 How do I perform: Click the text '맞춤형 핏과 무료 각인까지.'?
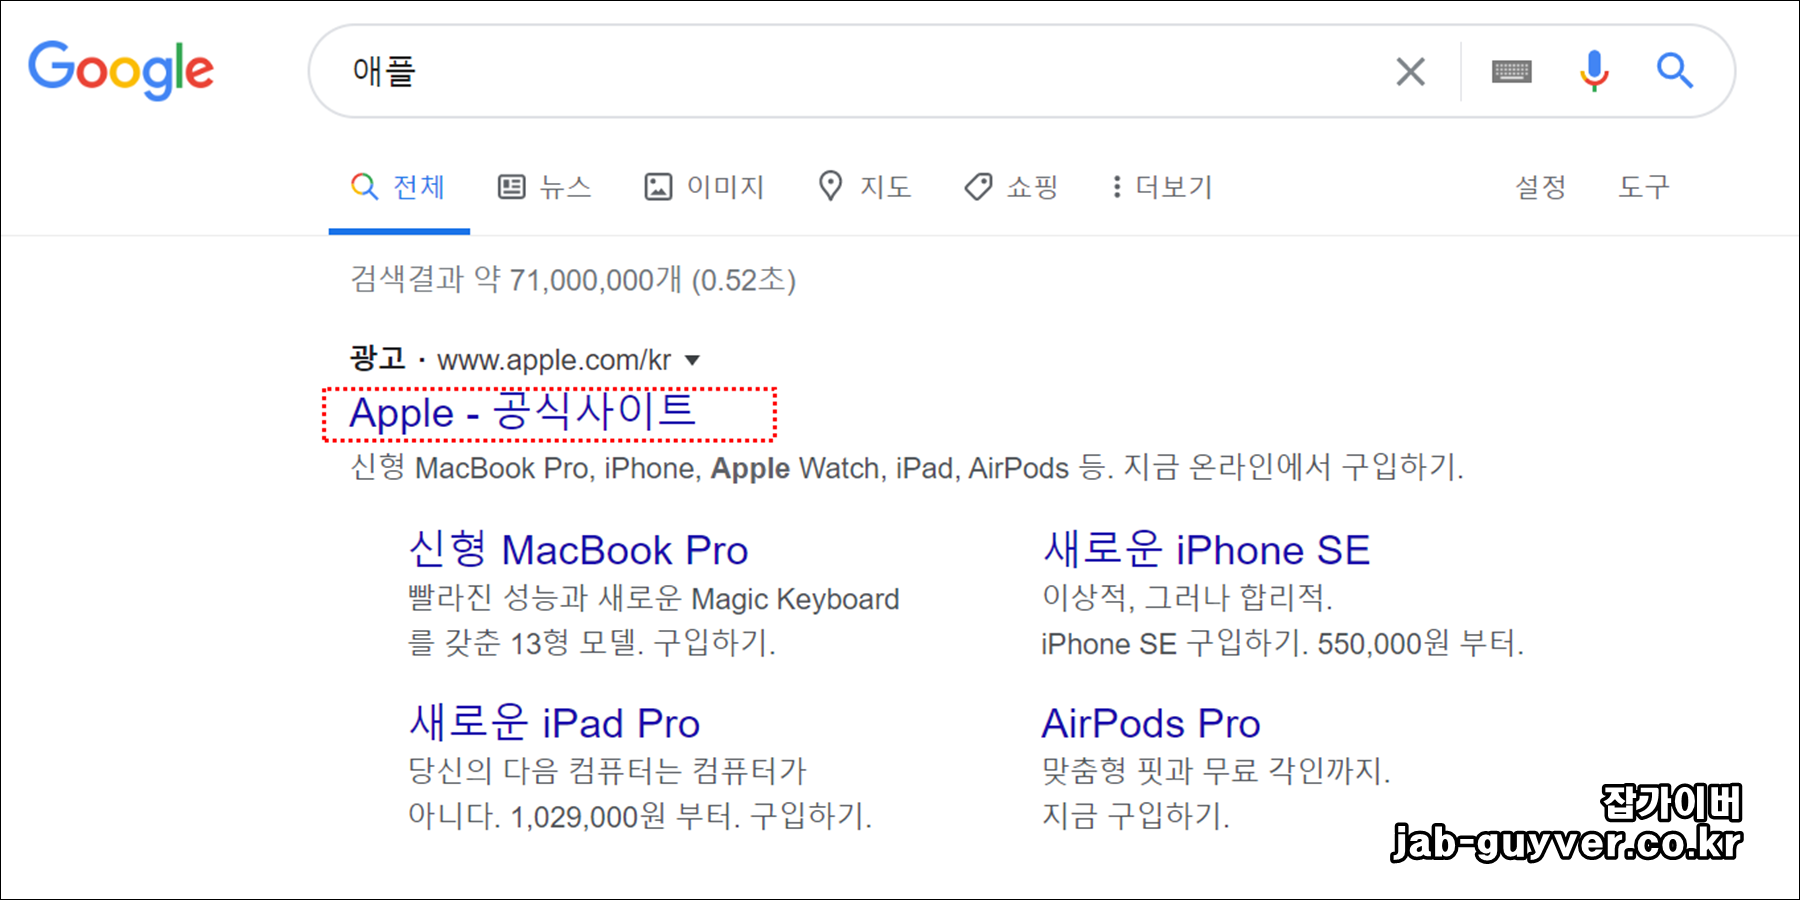(1216, 771)
